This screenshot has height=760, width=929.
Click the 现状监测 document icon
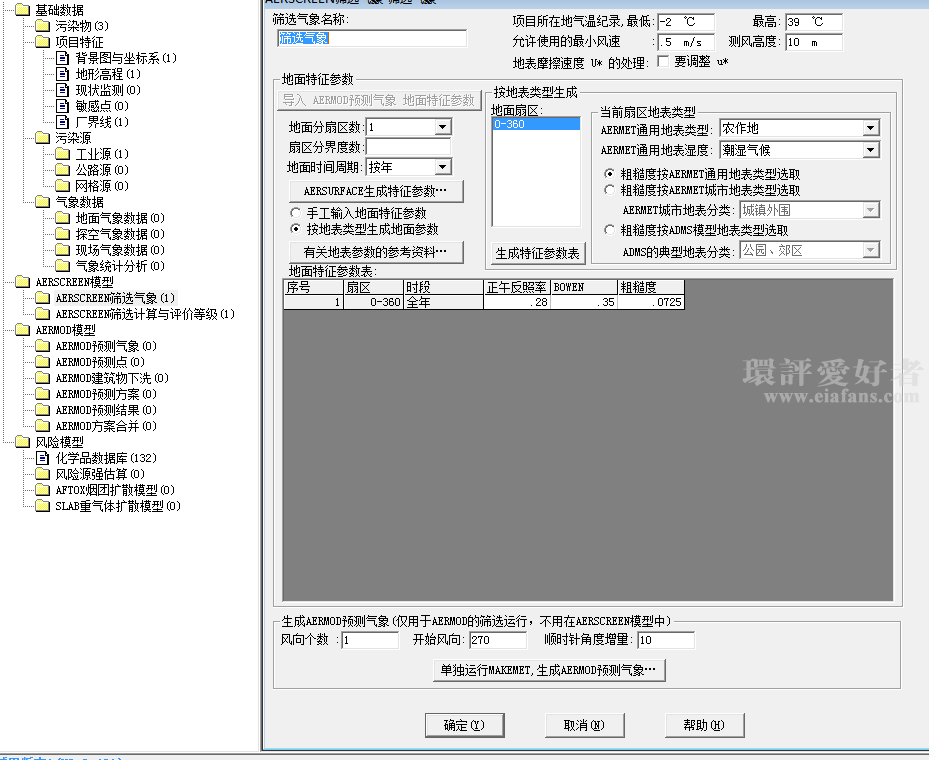click(x=62, y=89)
